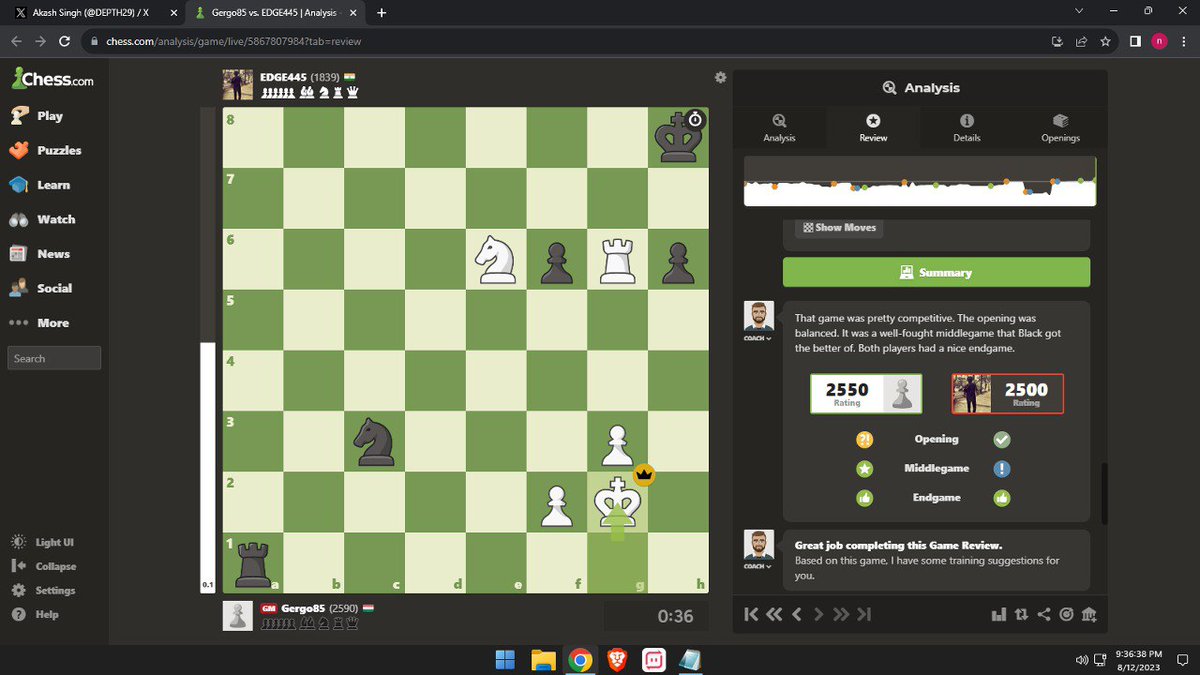Click the Show Moves button
The width and height of the screenshot is (1200, 675).
coord(839,227)
